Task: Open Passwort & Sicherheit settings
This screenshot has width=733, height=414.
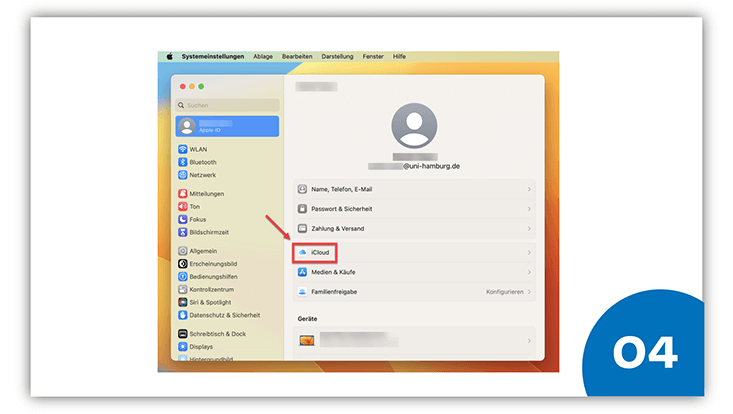Action: 414,209
